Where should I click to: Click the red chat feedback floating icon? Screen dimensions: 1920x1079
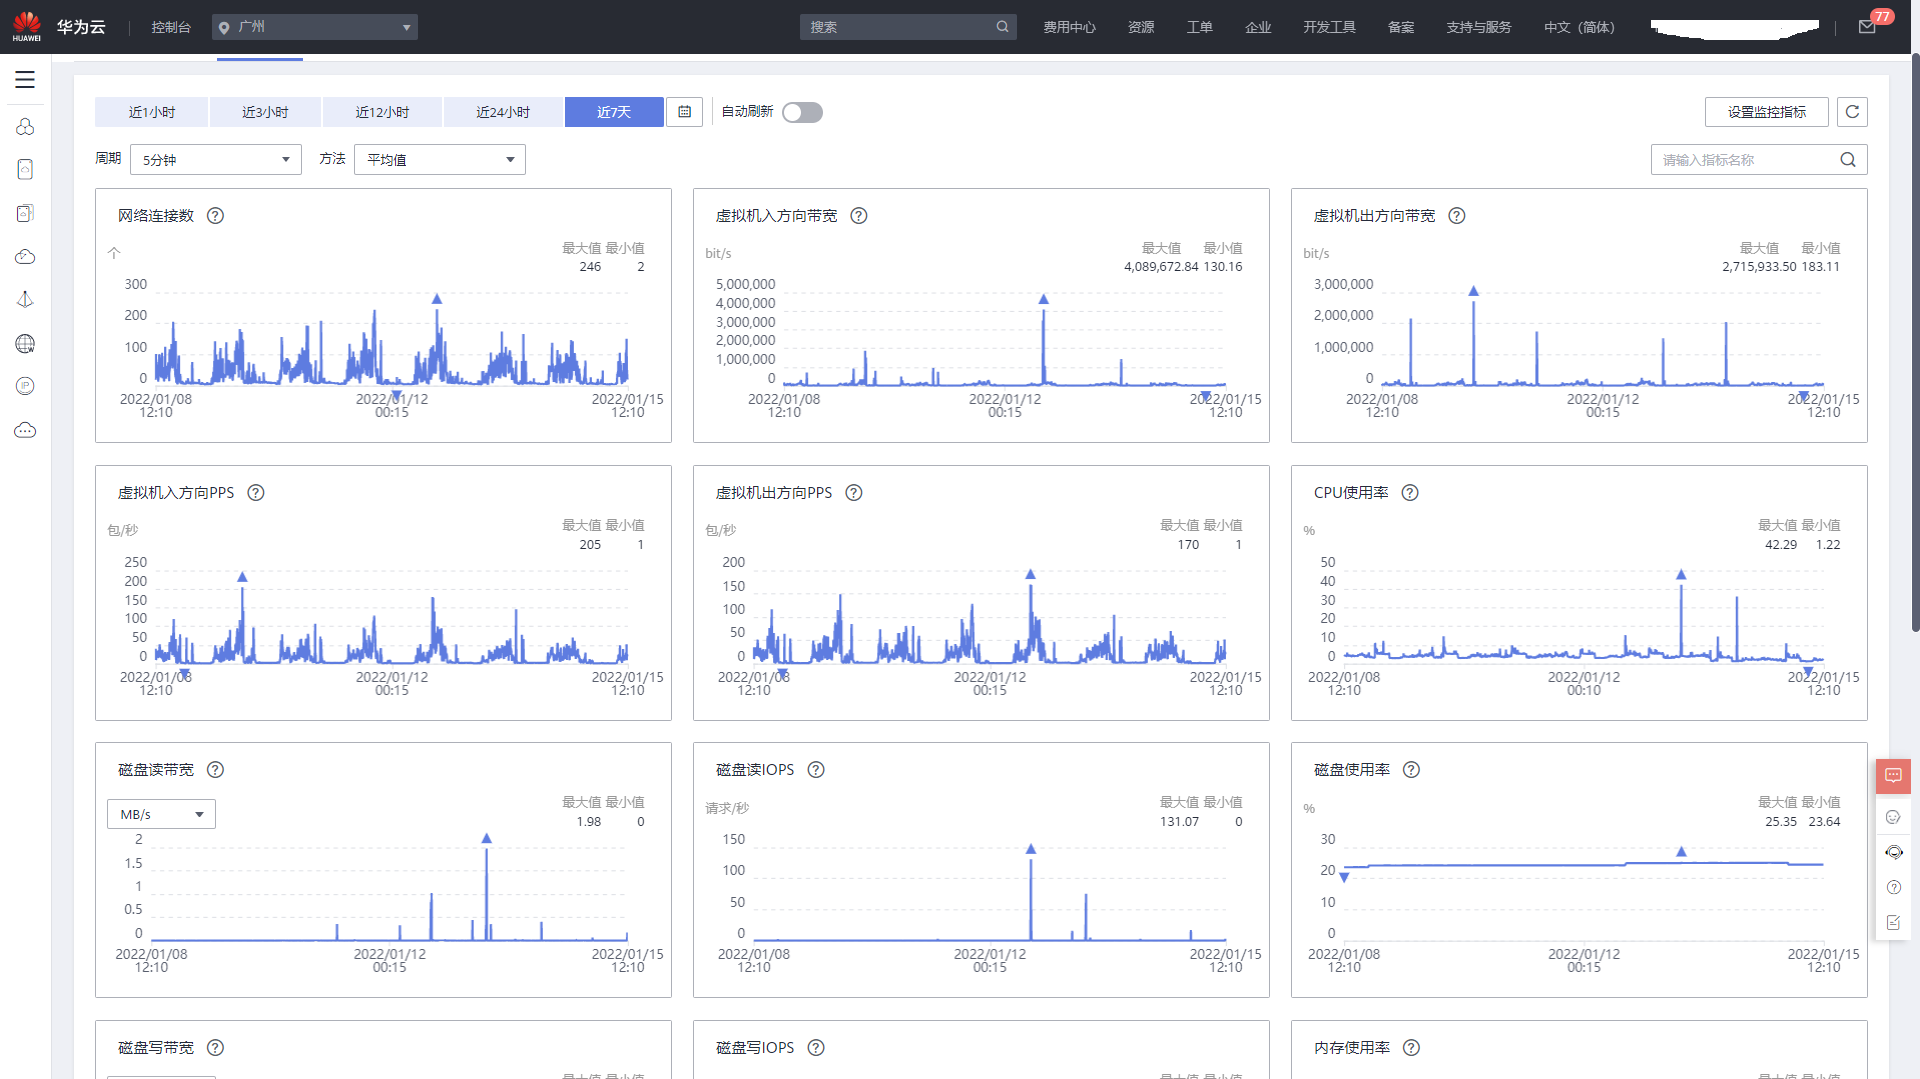pyautogui.click(x=1893, y=776)
